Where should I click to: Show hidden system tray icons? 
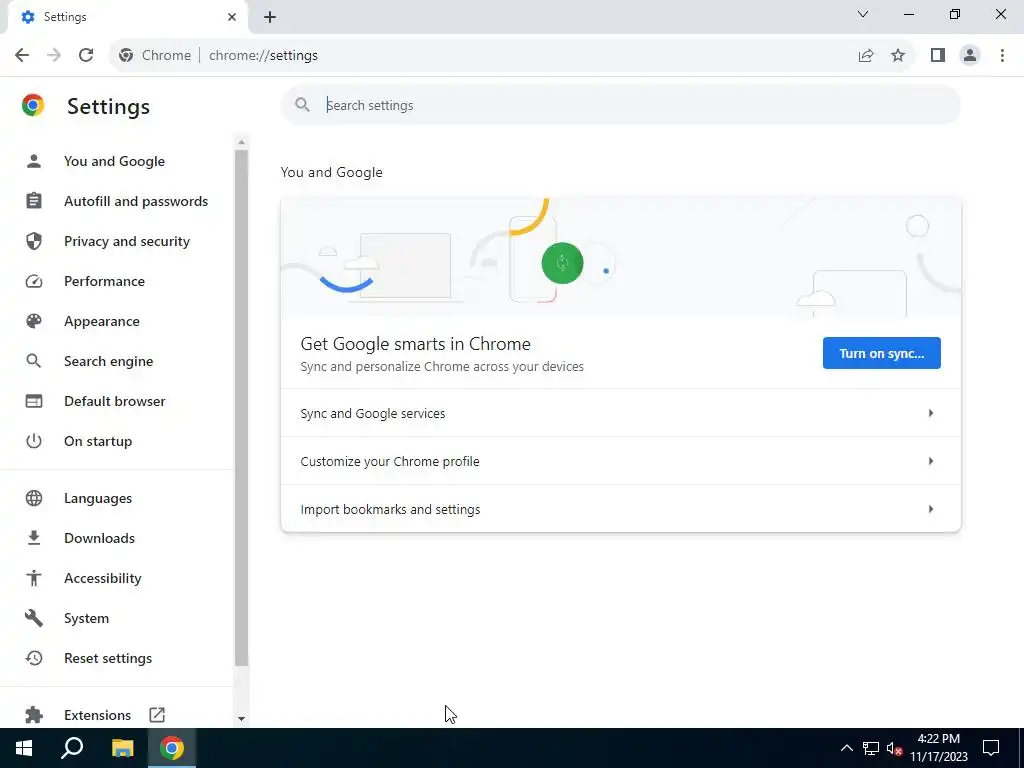[x=846, y=748]
